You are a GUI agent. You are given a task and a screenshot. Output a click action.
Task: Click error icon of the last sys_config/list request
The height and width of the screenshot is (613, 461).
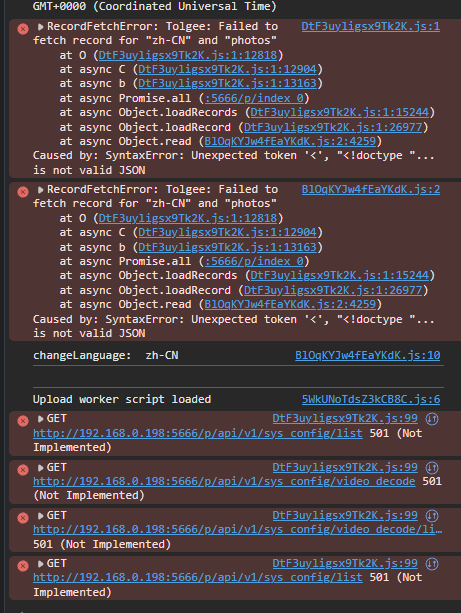tap(23, 566)
